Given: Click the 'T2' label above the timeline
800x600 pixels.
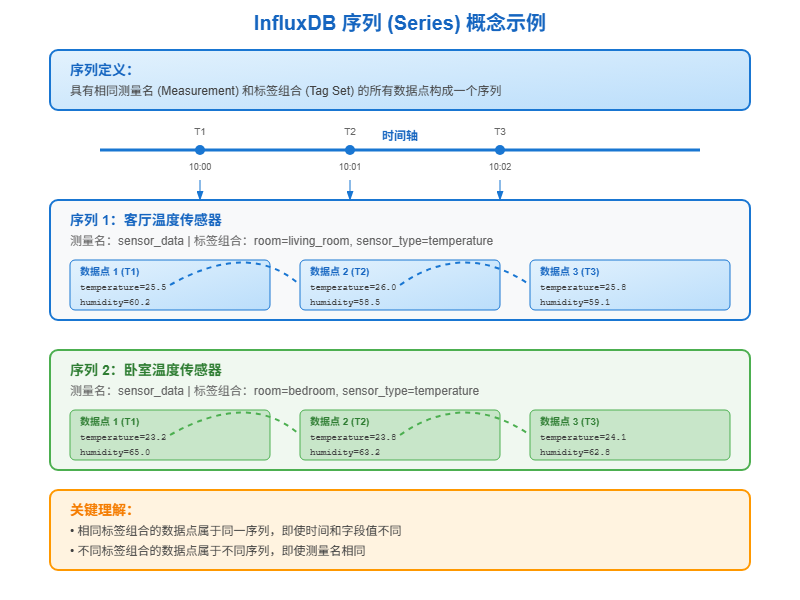Looking at the screenshot, I should click(x=350, y=132).
